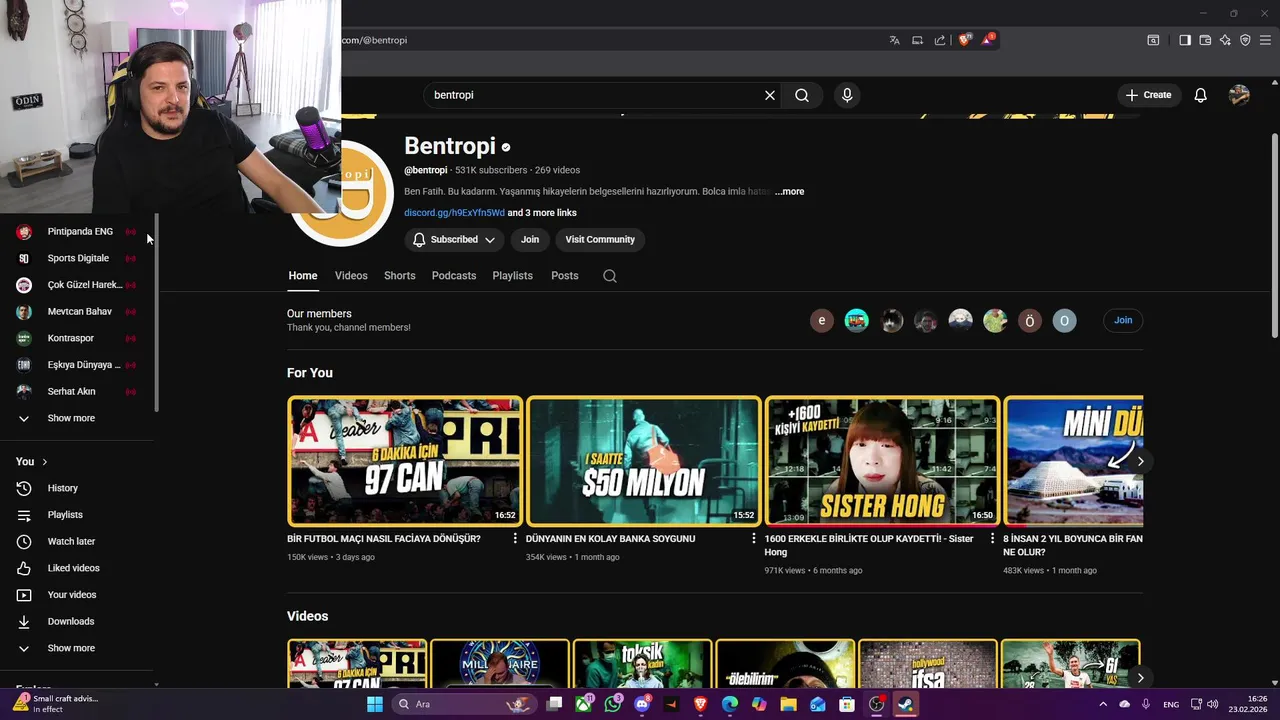Click the Create button
1280x720 pixels.
coord(1149,95)
